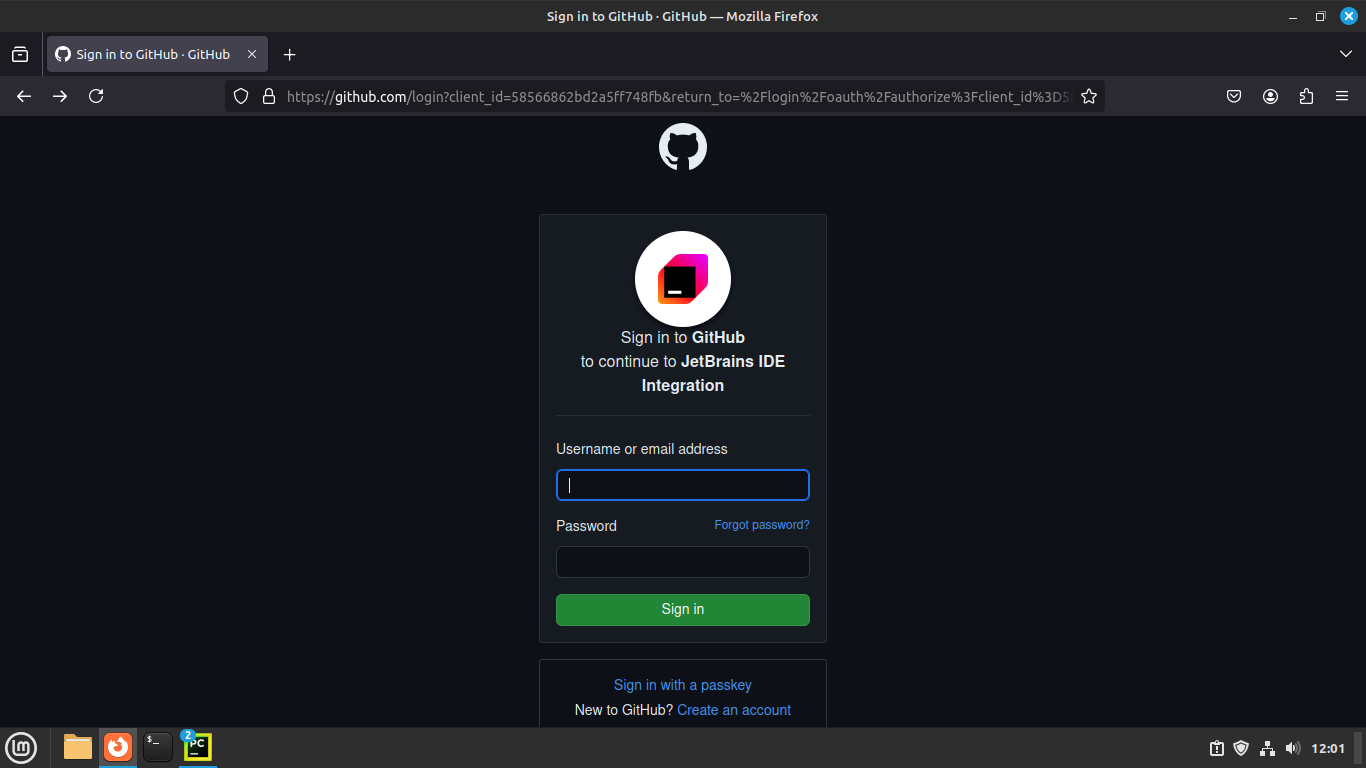
Task: Click the green Sign in button
Action: [683, 610]
